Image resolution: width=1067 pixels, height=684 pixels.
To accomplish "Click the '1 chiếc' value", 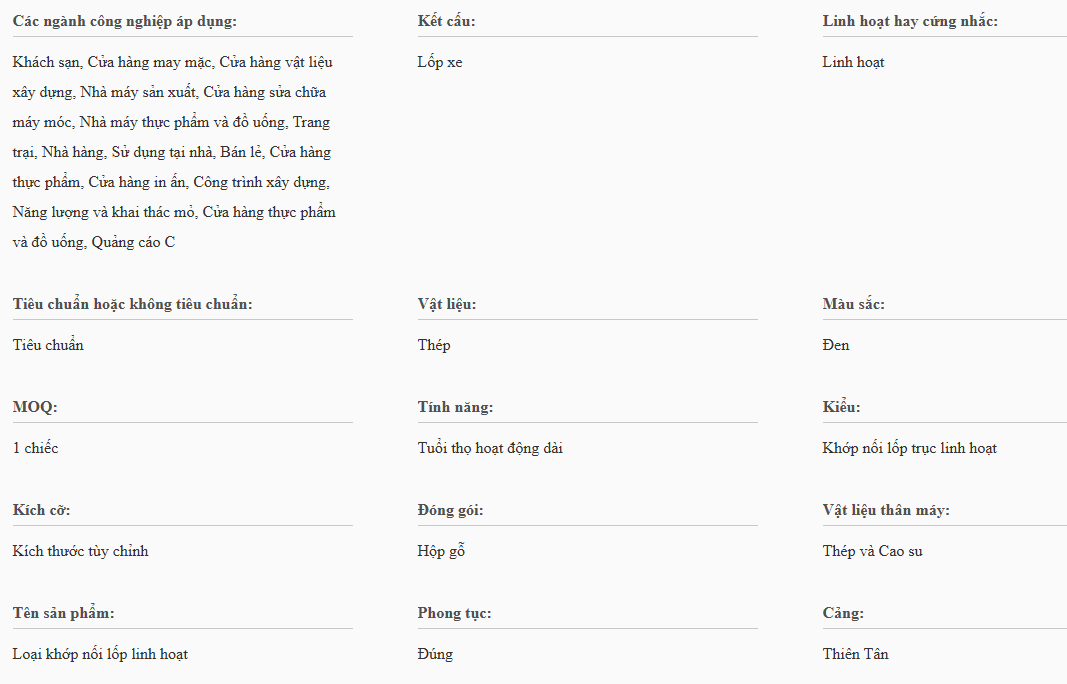I will coord(36,448).
